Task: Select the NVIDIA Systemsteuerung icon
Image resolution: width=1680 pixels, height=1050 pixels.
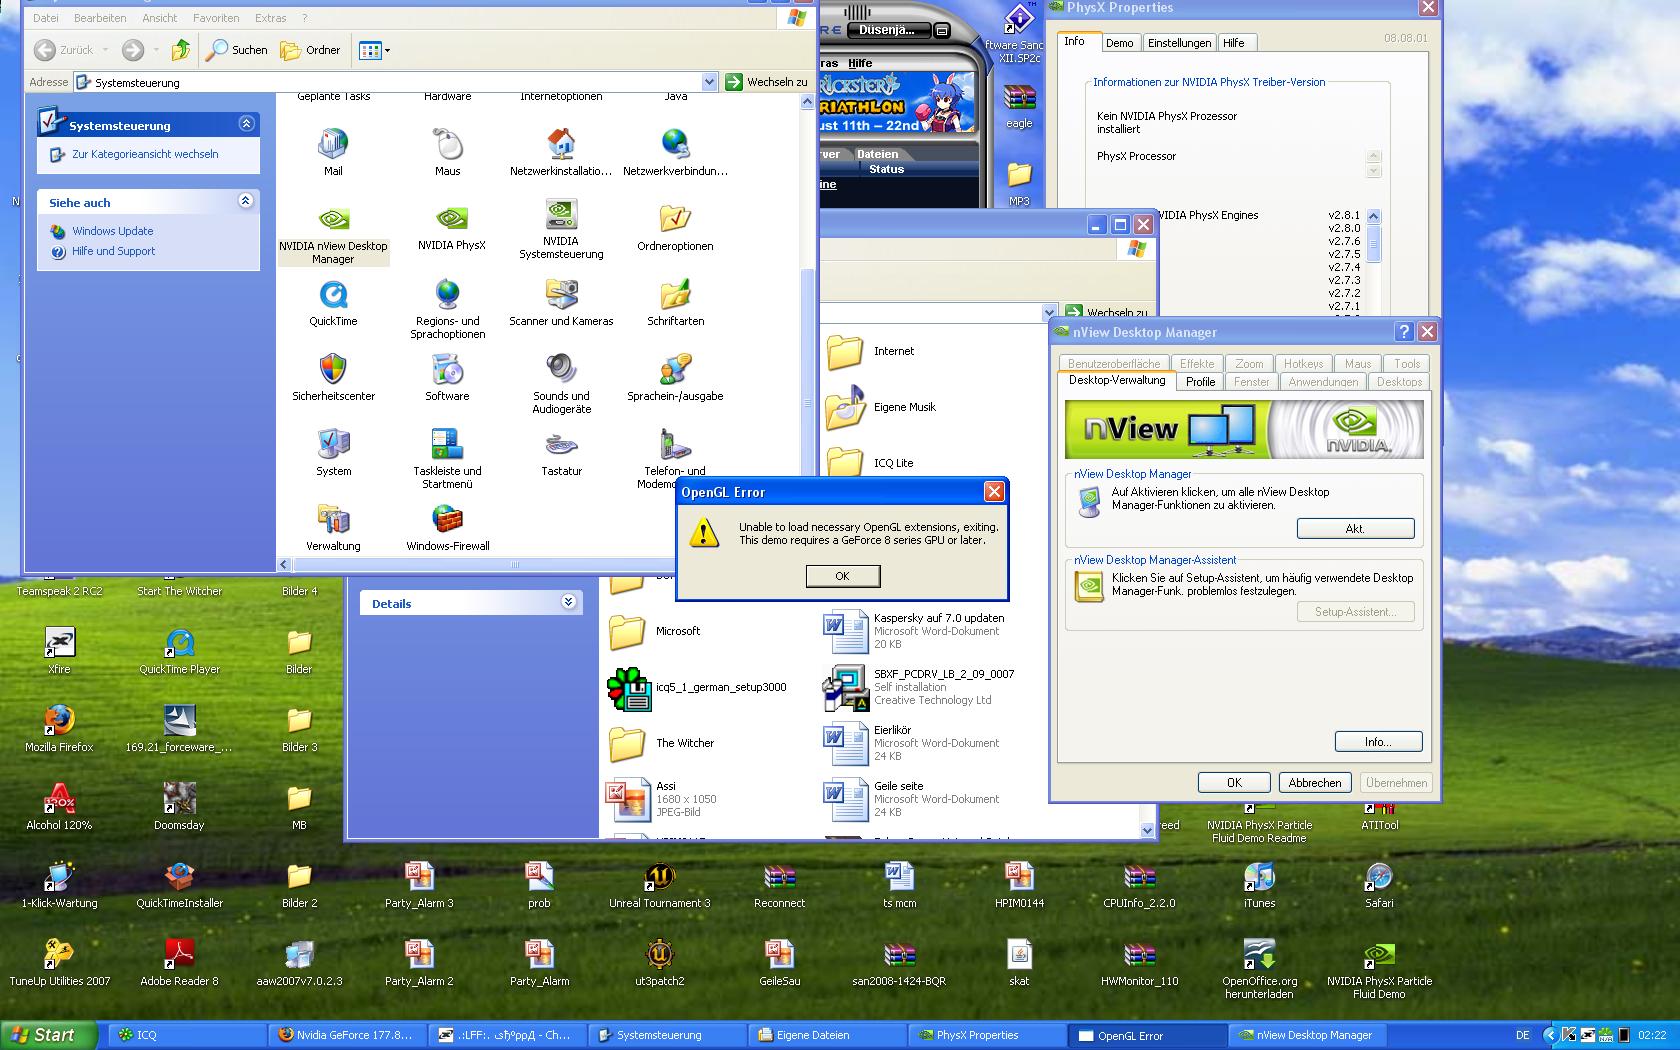Action: (x=561, y=230)
